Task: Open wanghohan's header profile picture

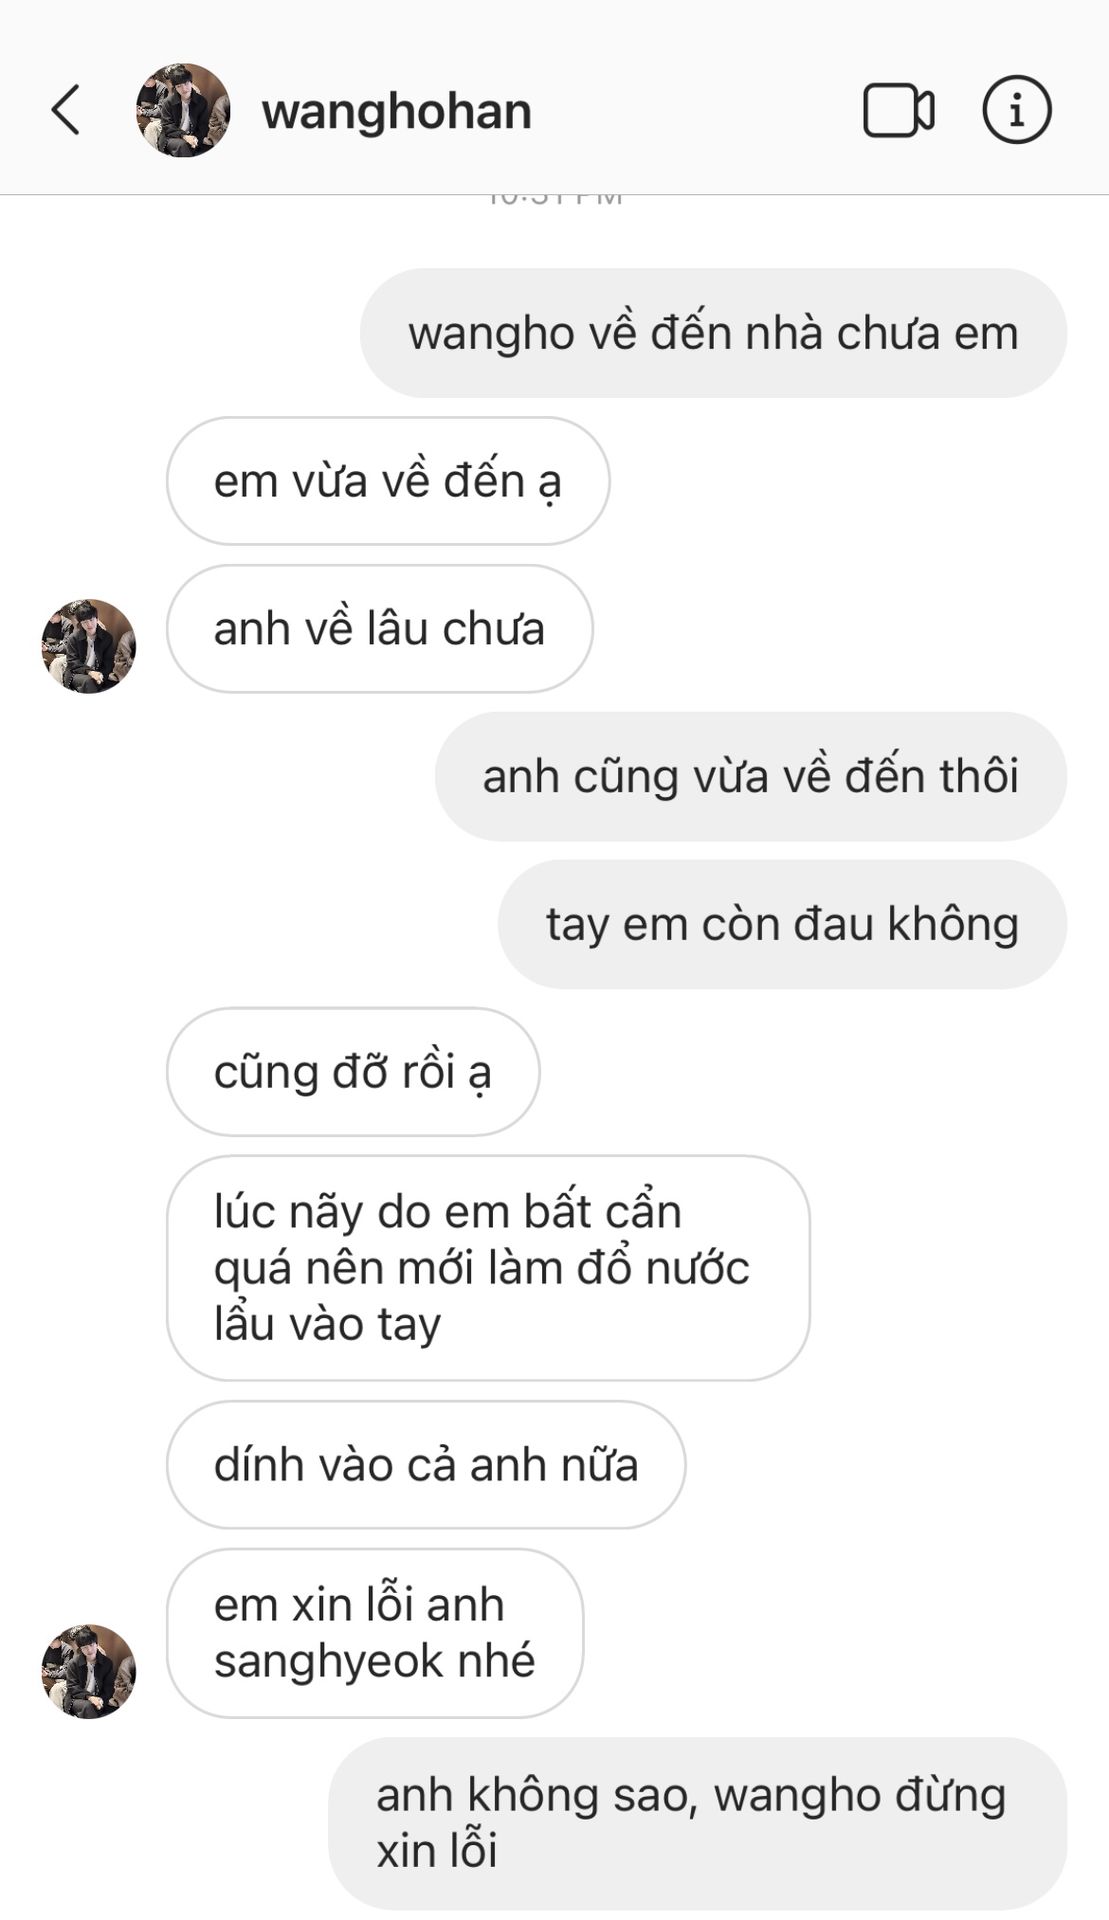Action: pos(183,110)
